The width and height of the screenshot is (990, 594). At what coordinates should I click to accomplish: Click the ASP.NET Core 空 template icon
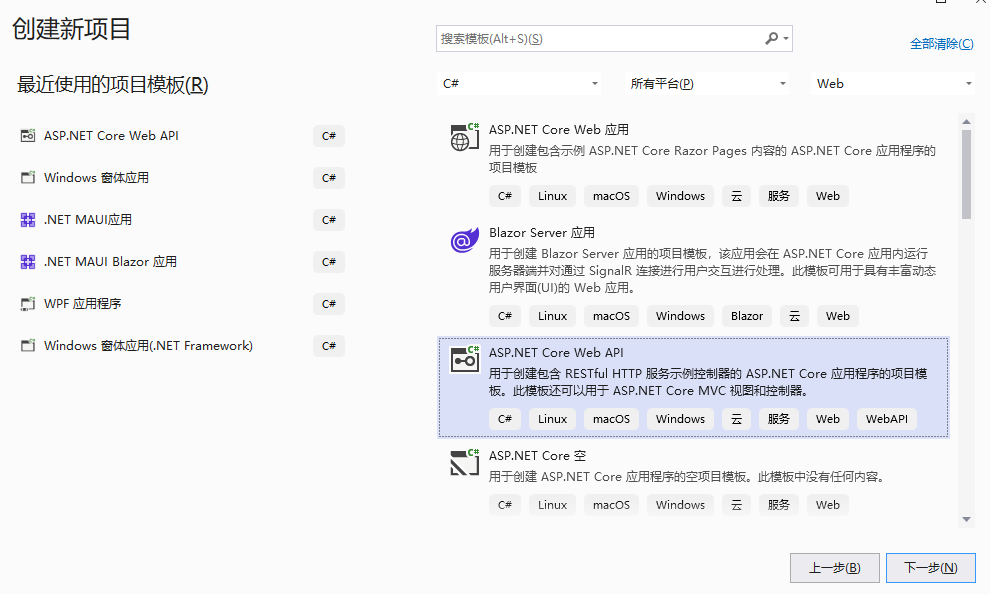pyautogui.click(x=464, y=462)
